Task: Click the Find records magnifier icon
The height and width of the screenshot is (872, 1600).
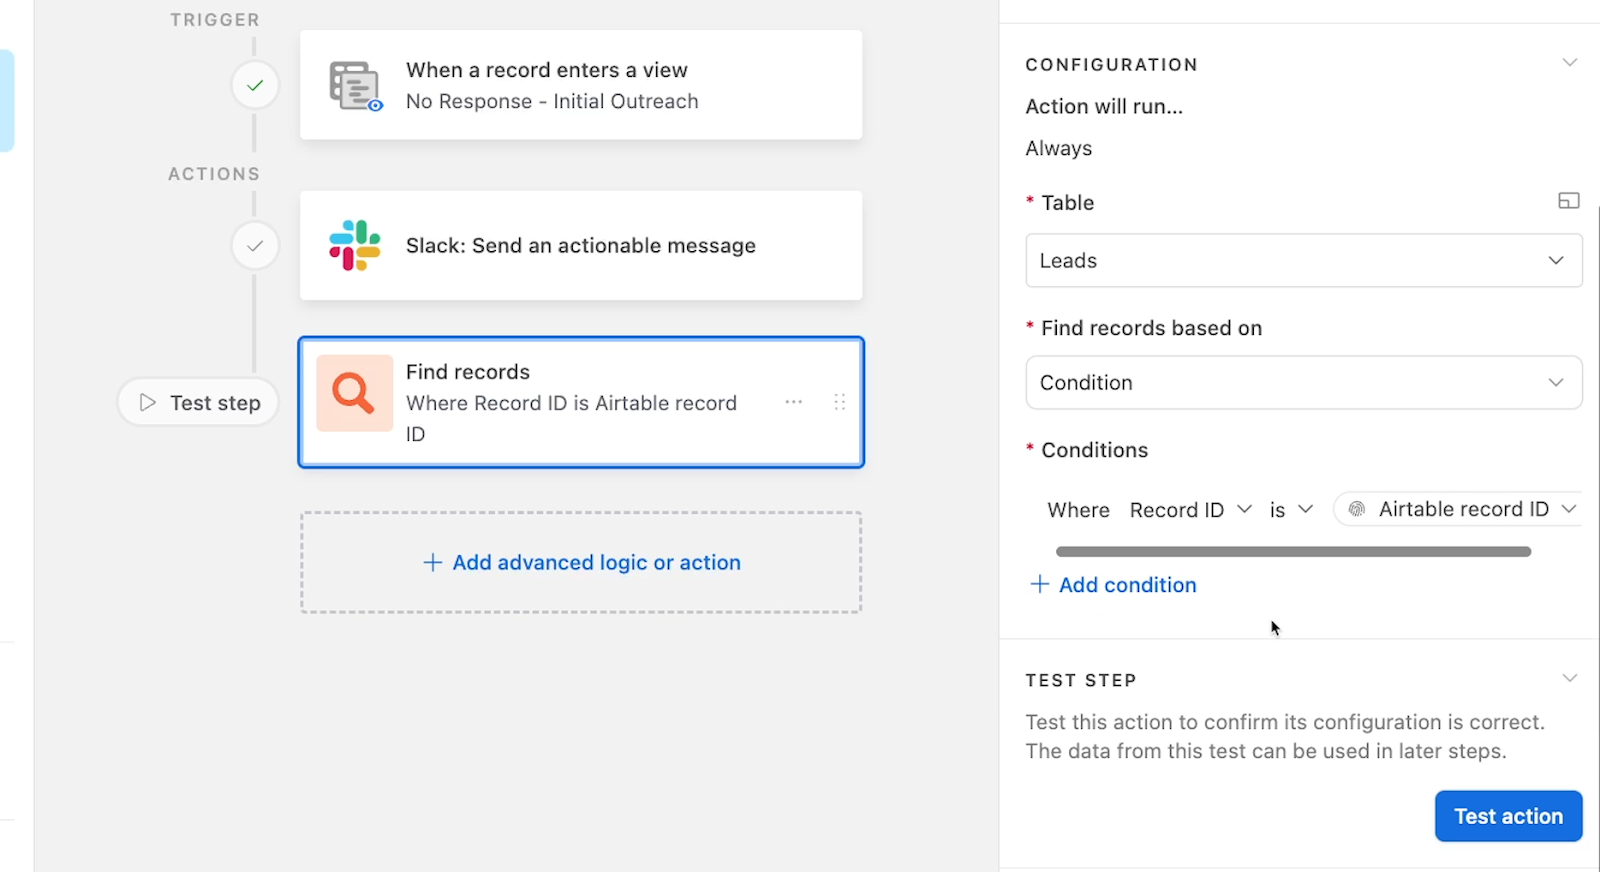Action: [x=354, y=393]
